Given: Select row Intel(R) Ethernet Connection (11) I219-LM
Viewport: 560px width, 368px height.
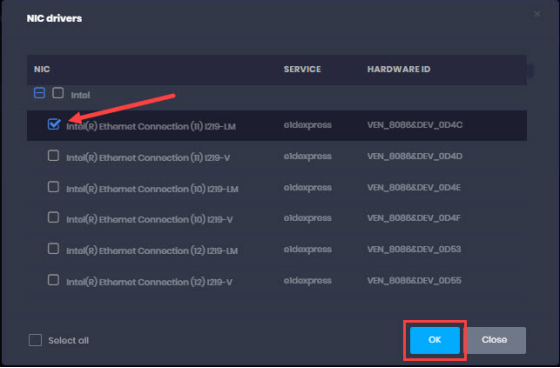Looking at the screenshot, I should (277, 125).
